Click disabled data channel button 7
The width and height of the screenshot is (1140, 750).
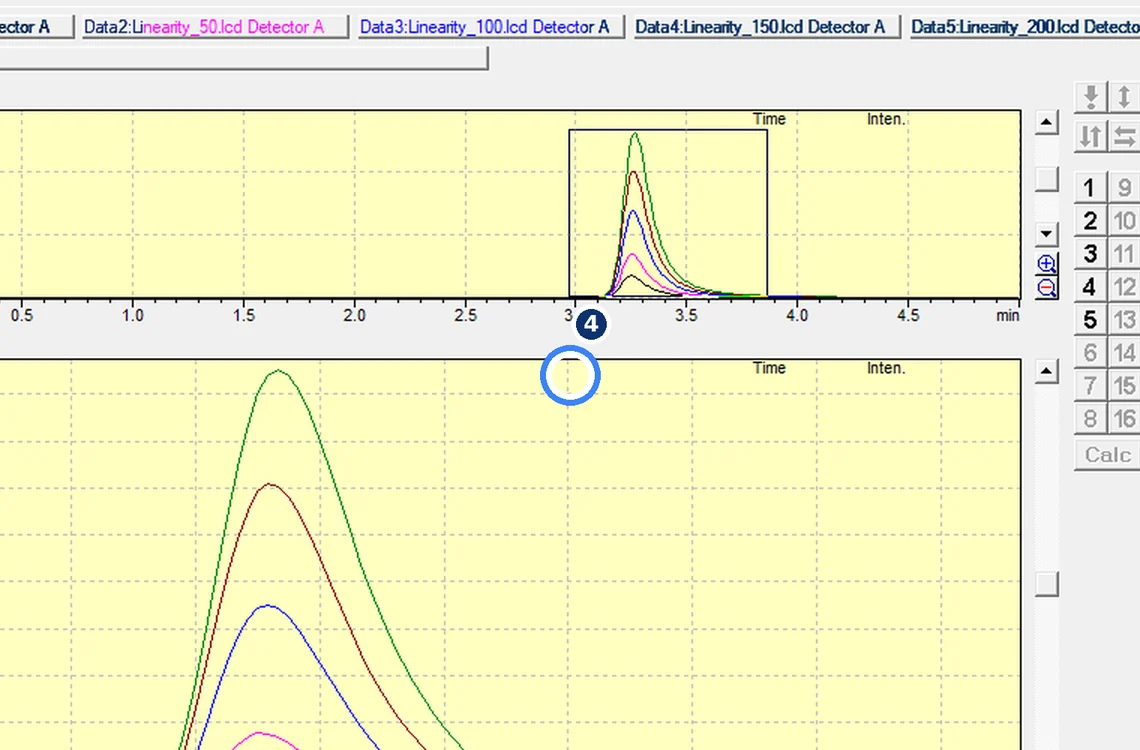pyautogui.click(x=1090, y=386)
